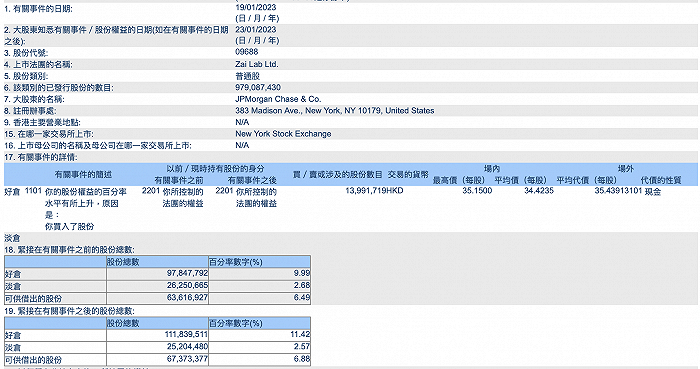Viewport: 700px width, 369px height.
Task: Select lending pool before event 63,616,927
Action: [x=188, y=297]
